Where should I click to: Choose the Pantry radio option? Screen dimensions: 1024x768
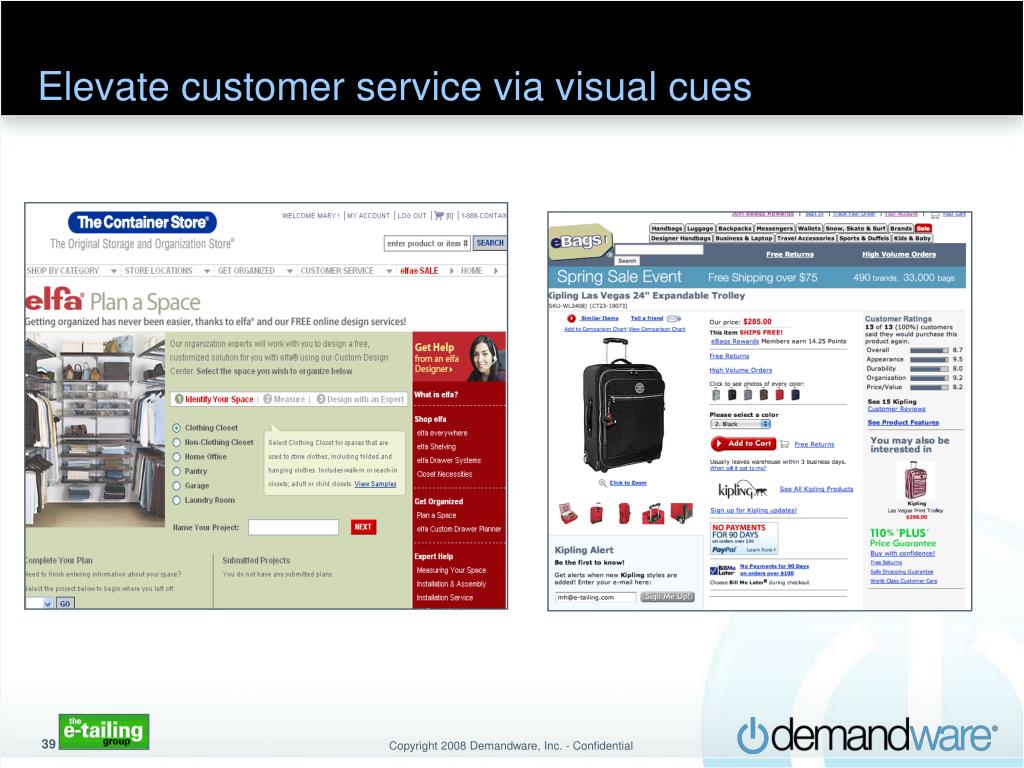coord(176,471)
